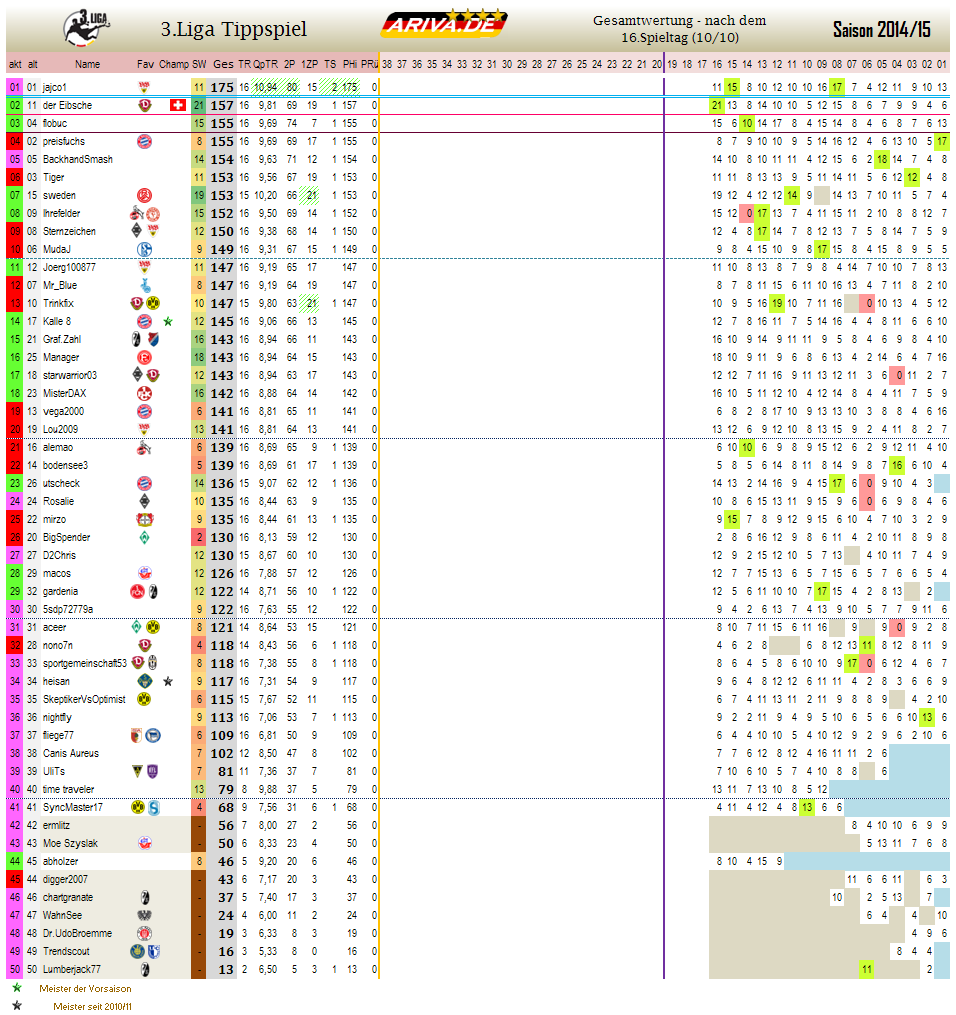Click the Swiss flag beside der Eibsche
956x1015 pixels.
[178, 105]
